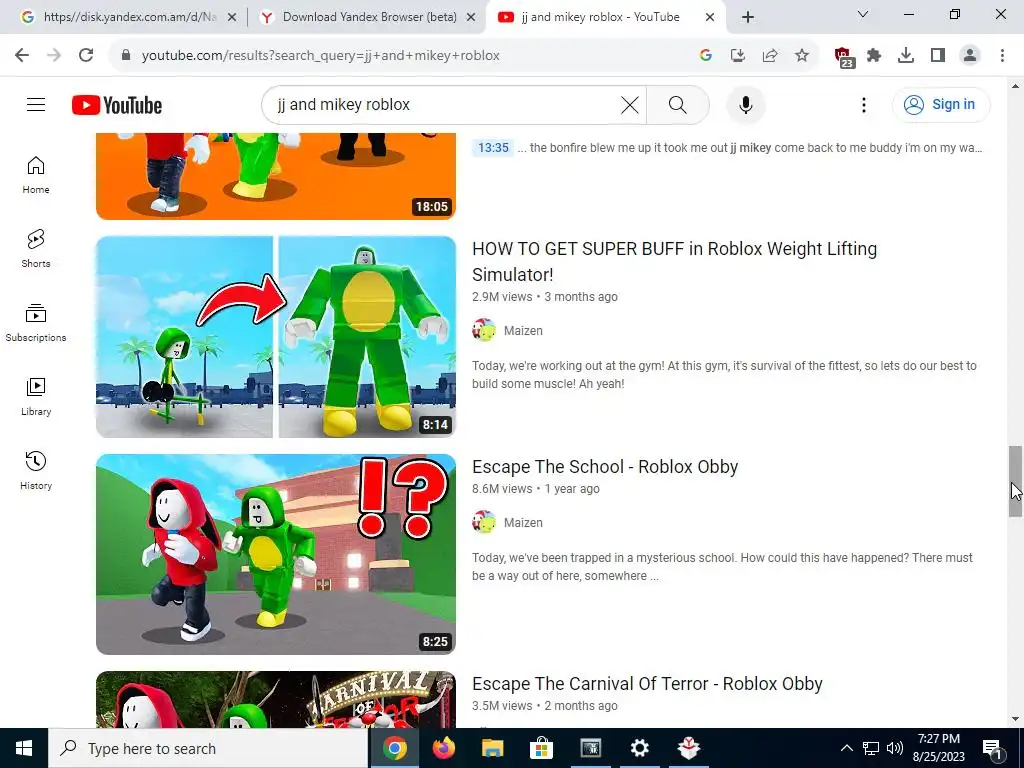Open Escape The School - Roblox Obby title
Screen dimensions: 1024x768
click(x=605, y=467)
